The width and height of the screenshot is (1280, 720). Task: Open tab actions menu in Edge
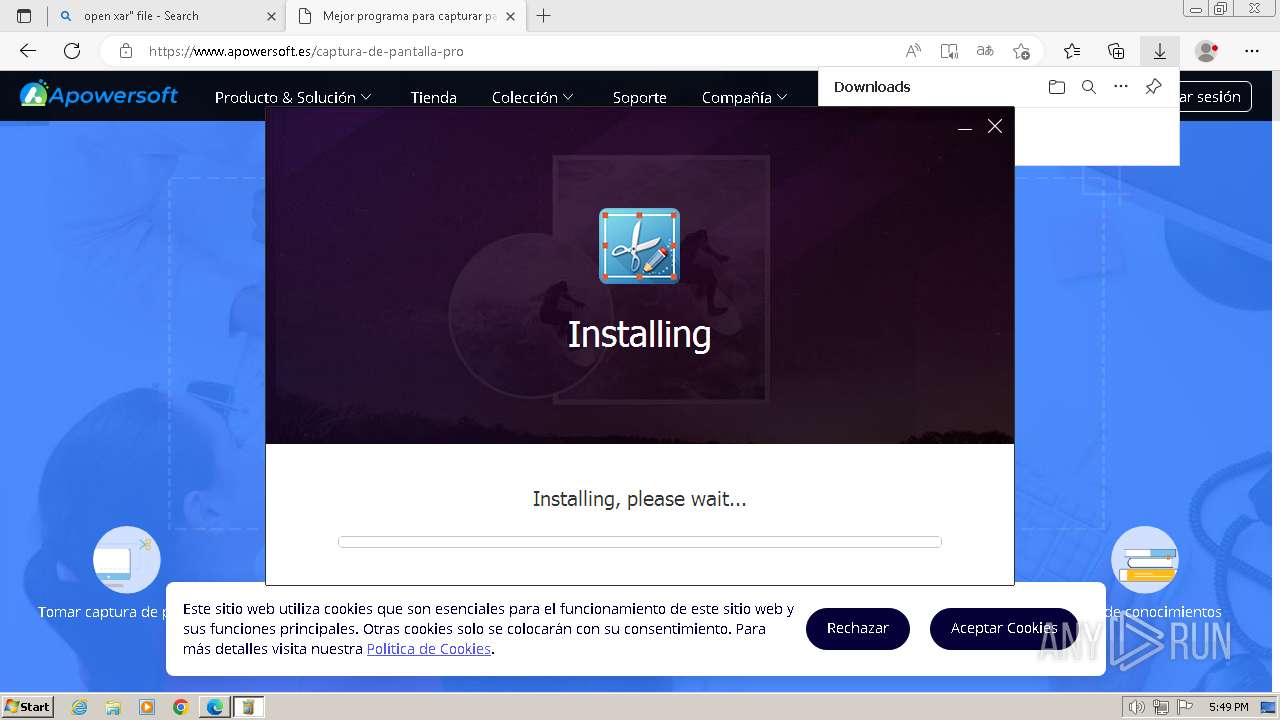(24, 16)
